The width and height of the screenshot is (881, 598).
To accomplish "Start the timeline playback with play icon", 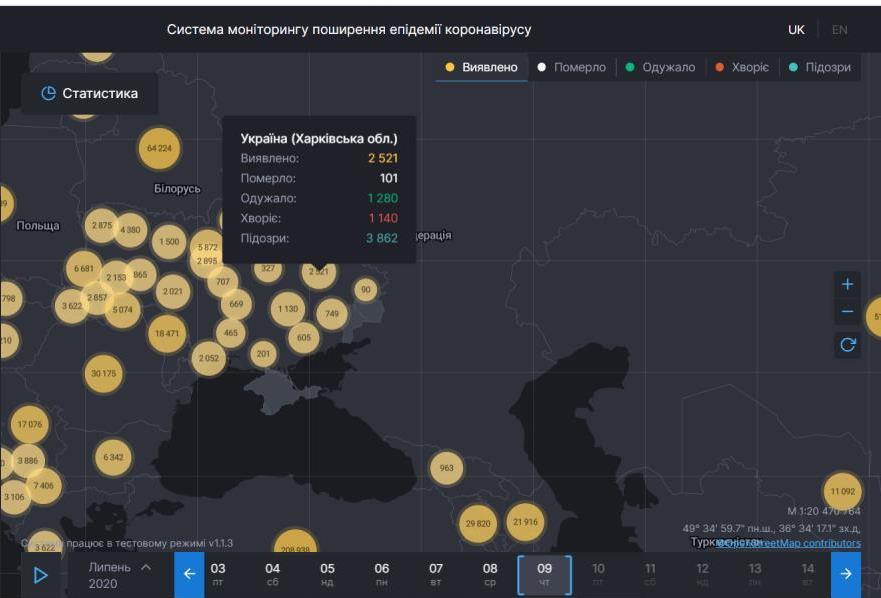I will (40, 573).
